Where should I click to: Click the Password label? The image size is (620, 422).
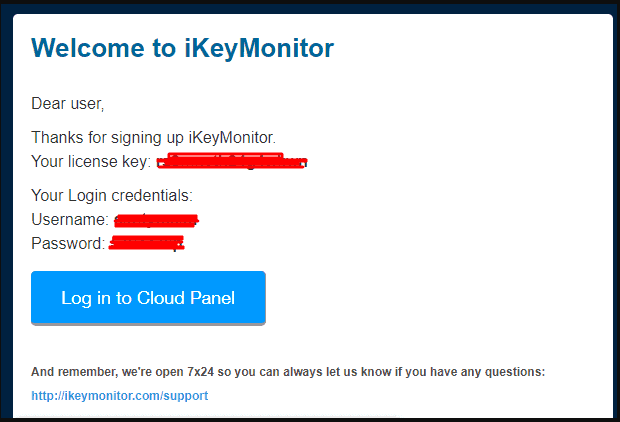pos(68,243)
